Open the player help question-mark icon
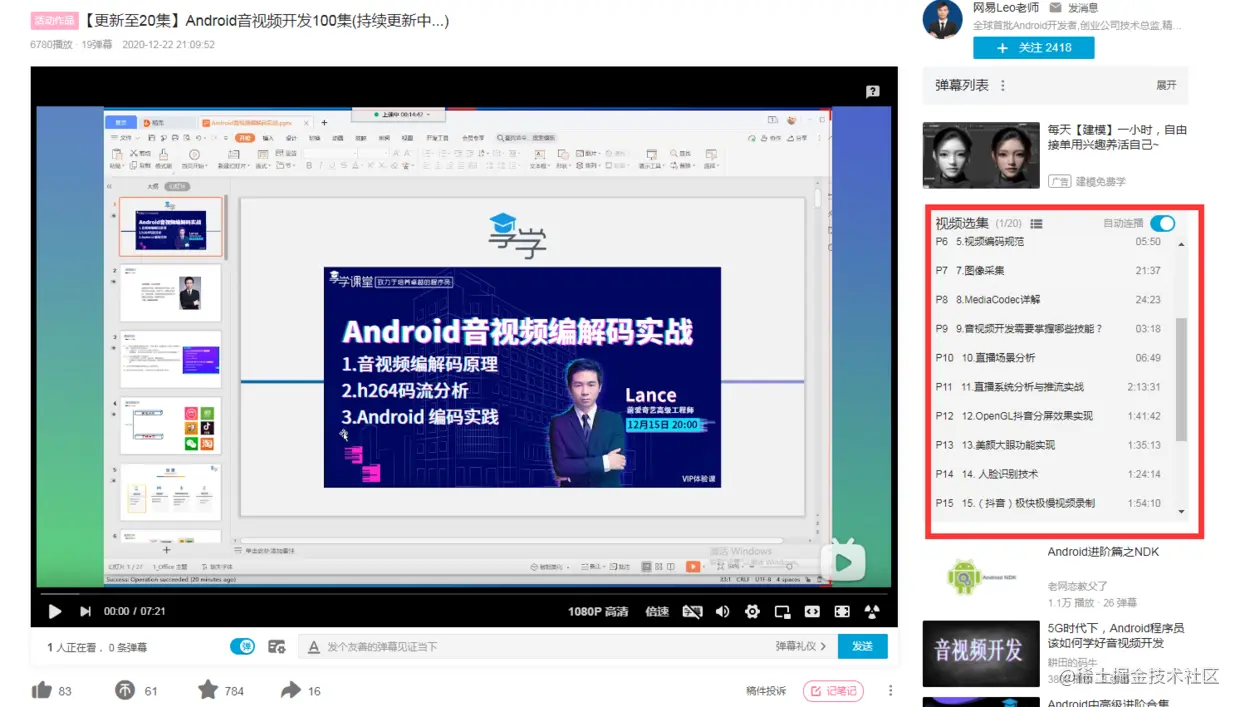The image size is (1240, 707). 872,91
